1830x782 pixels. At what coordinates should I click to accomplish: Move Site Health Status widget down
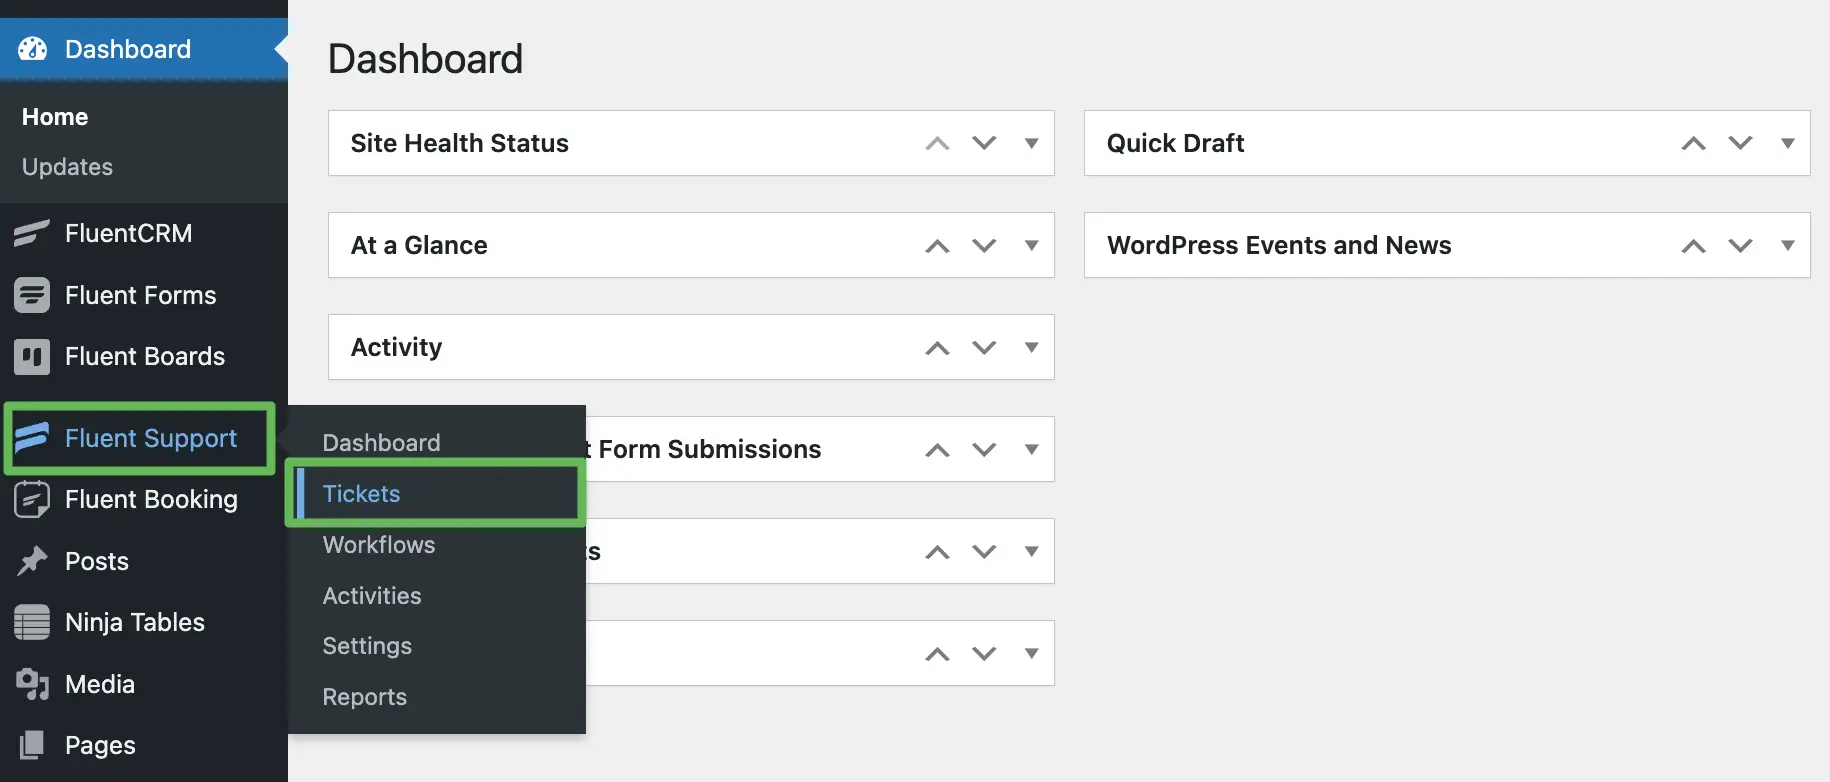tap(984, 143)
